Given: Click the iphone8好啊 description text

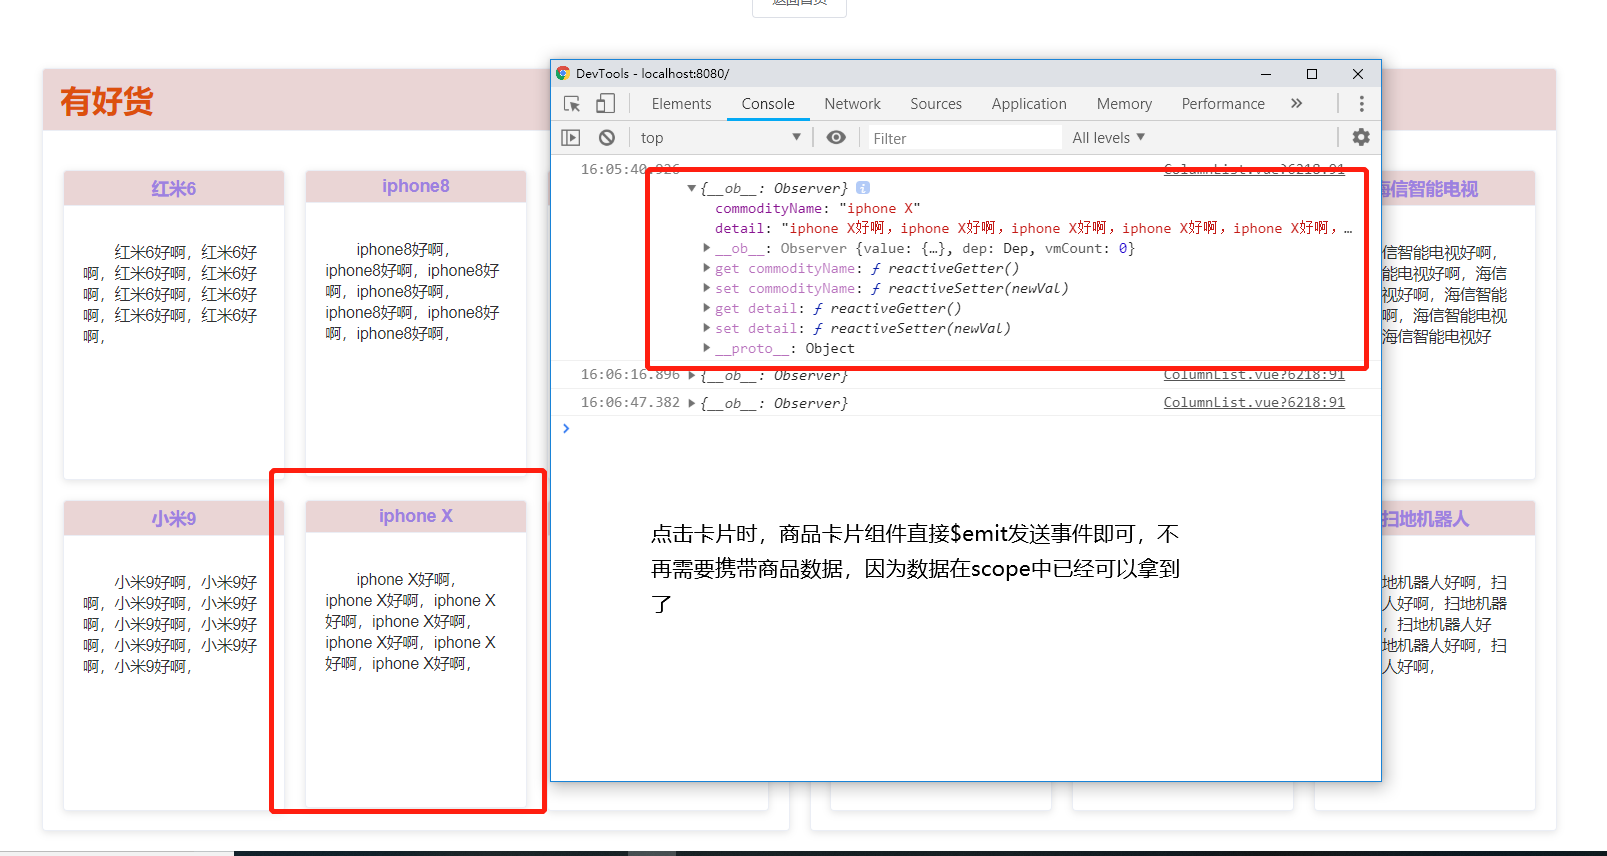Looking at the screenshot, I should coord(412,291).
